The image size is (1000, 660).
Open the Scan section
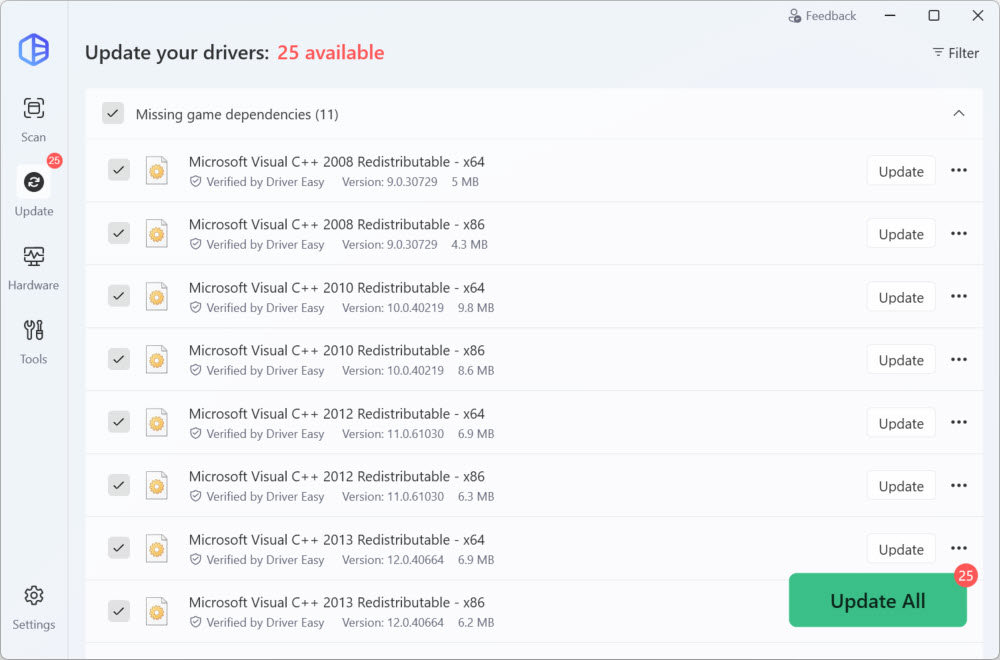[34, 119]
